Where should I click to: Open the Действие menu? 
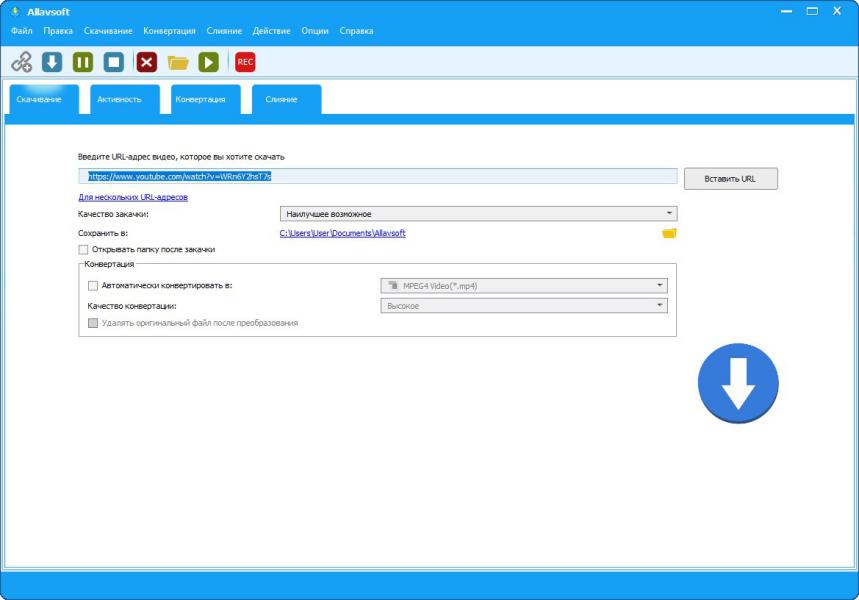tap(271, 31)
